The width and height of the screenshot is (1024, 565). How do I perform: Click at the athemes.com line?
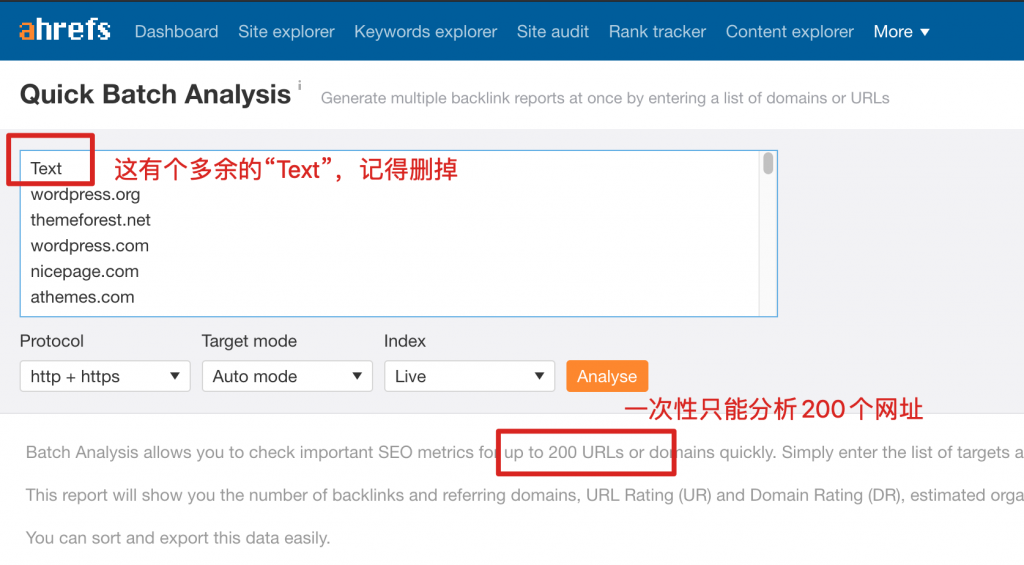[x=82, y=297]
